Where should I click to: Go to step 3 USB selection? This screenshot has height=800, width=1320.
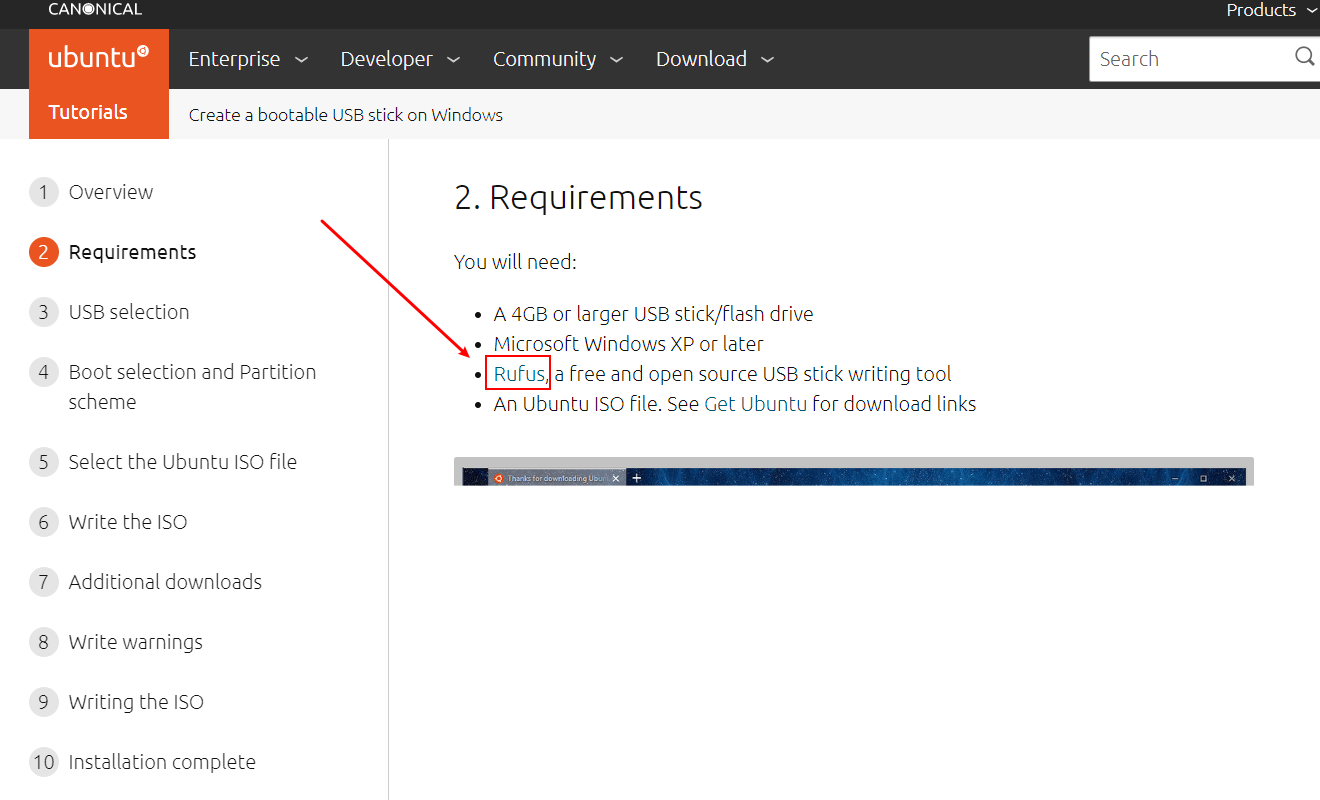click(x=110, y=312)
